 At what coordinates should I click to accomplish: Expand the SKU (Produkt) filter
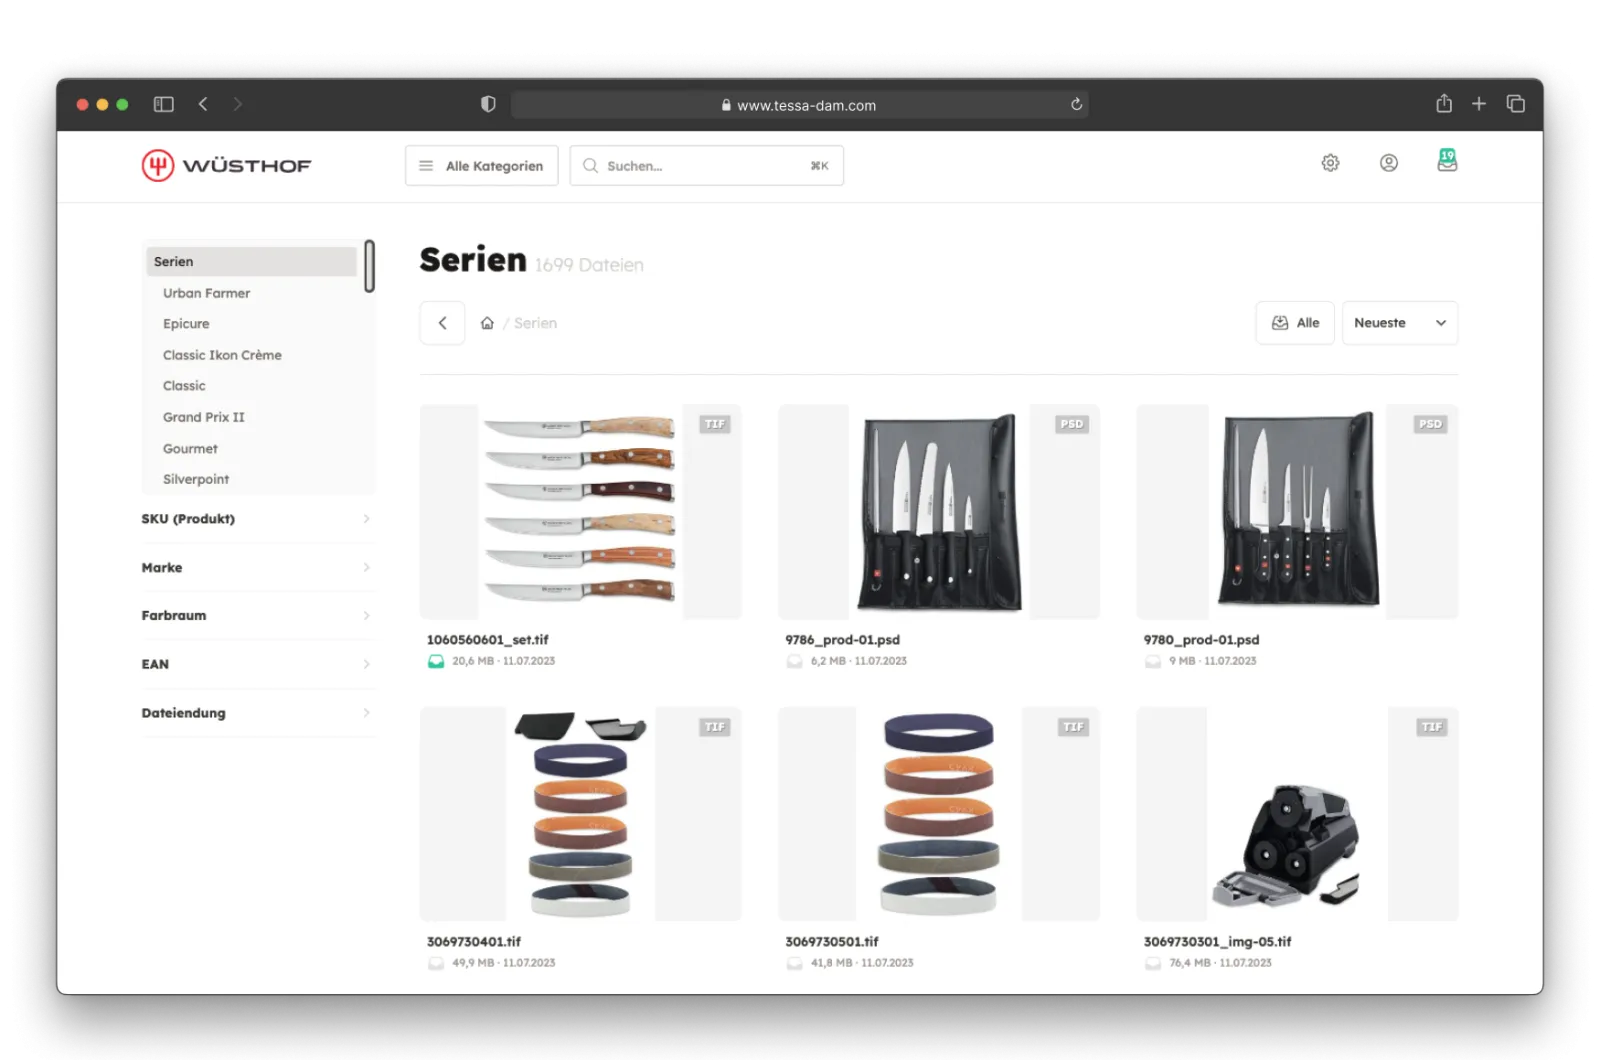[x=256, y=519]
